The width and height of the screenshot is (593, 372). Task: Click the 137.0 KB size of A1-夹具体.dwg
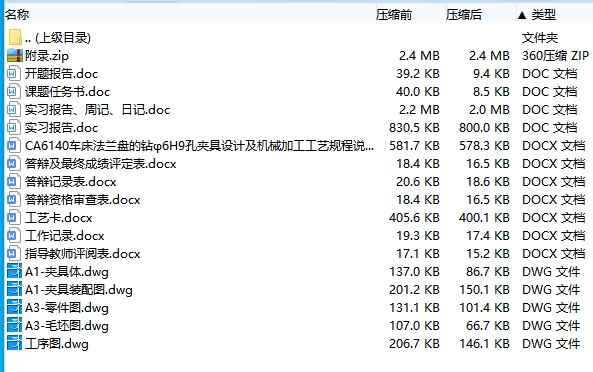click(414, 272)
